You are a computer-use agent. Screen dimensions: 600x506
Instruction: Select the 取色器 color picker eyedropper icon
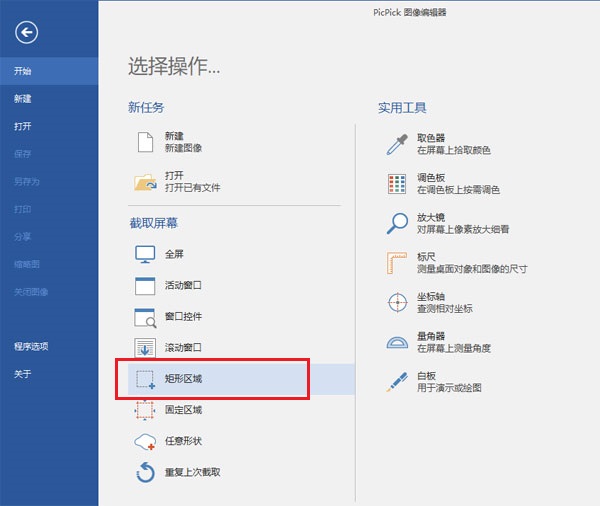[x=399, y=143]
